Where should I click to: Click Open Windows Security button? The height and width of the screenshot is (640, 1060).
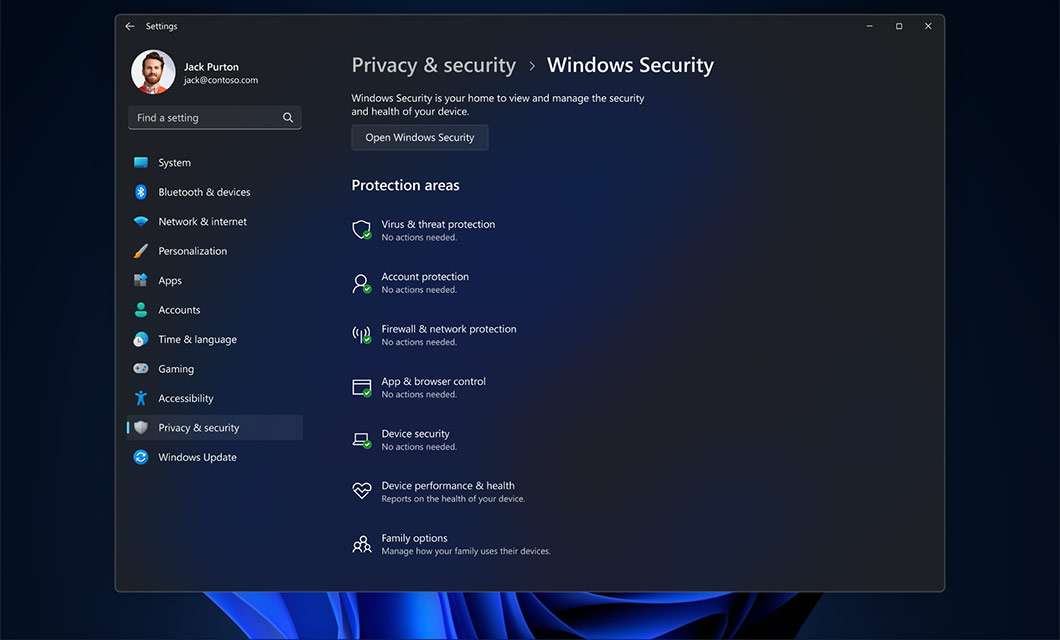tap(419, 137)
